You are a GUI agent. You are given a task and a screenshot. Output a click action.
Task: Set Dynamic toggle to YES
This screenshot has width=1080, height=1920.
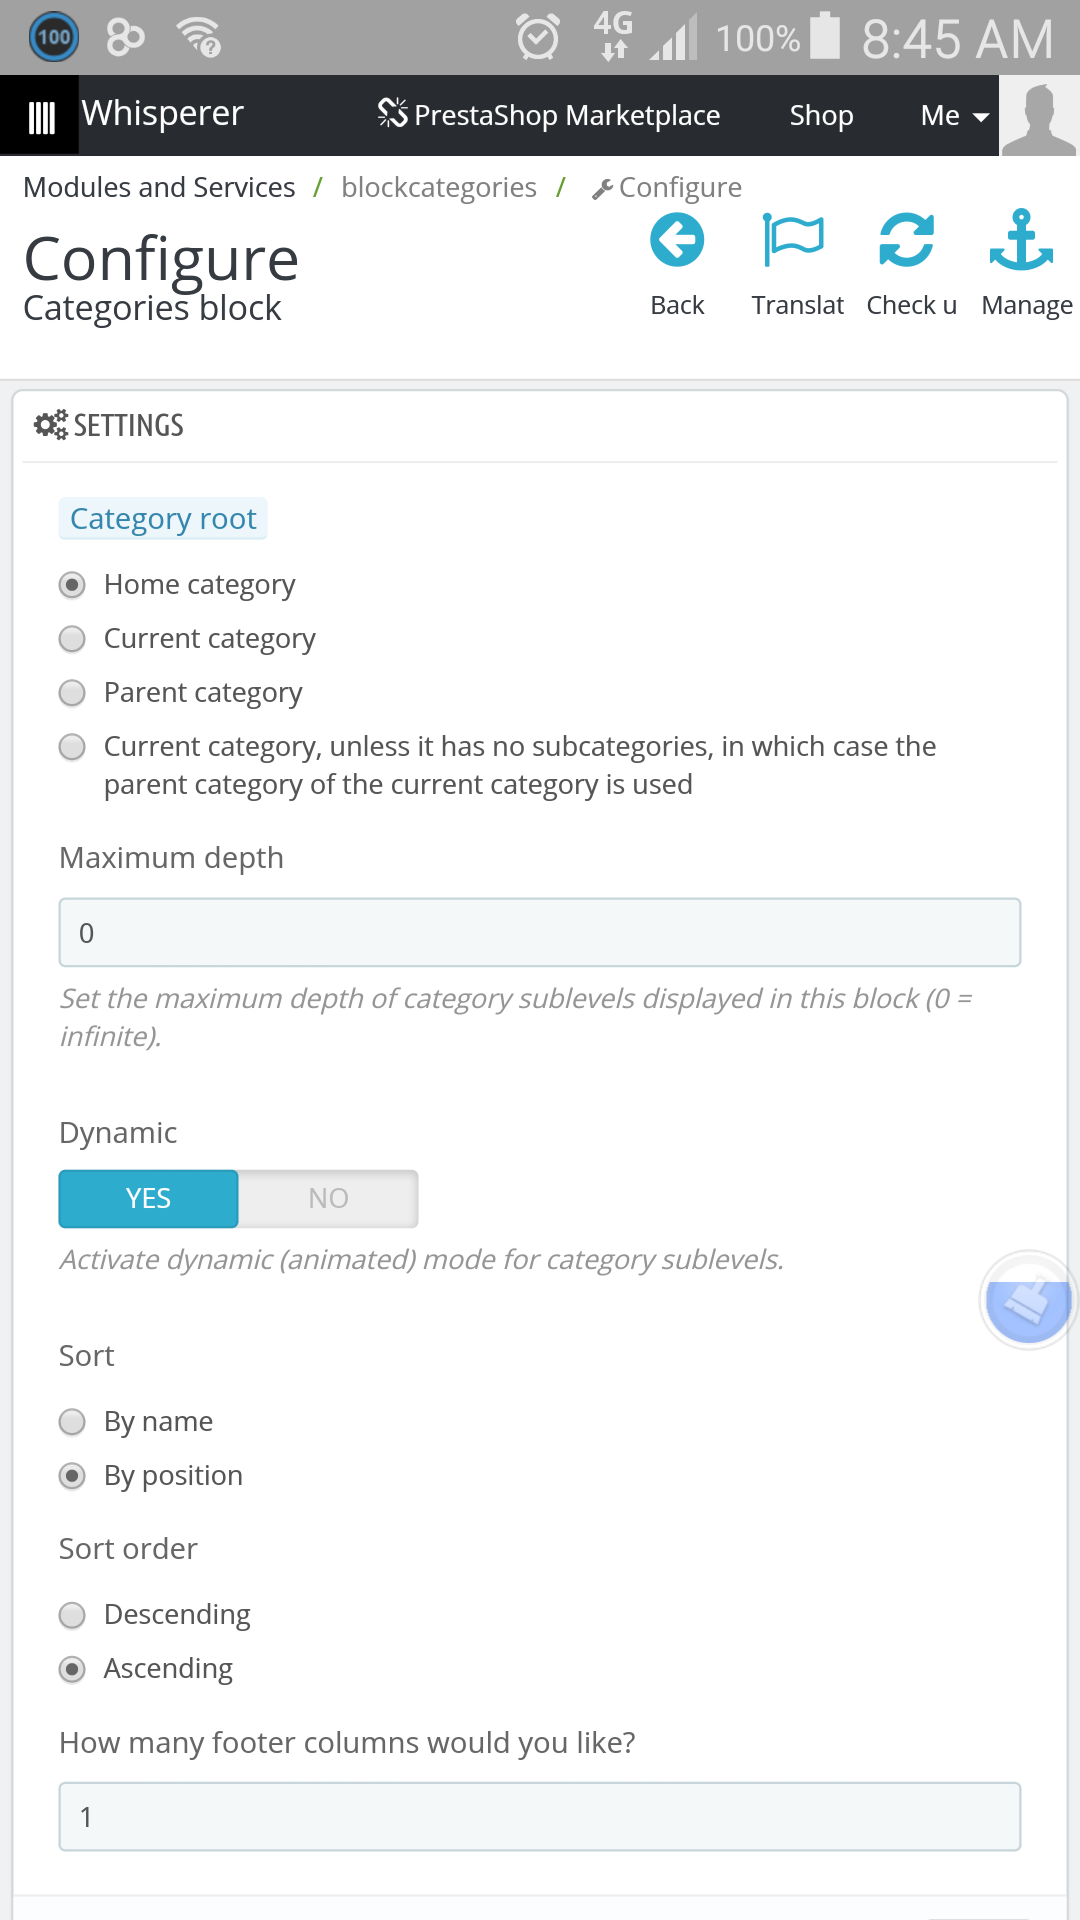click(x=148, y=1199)
